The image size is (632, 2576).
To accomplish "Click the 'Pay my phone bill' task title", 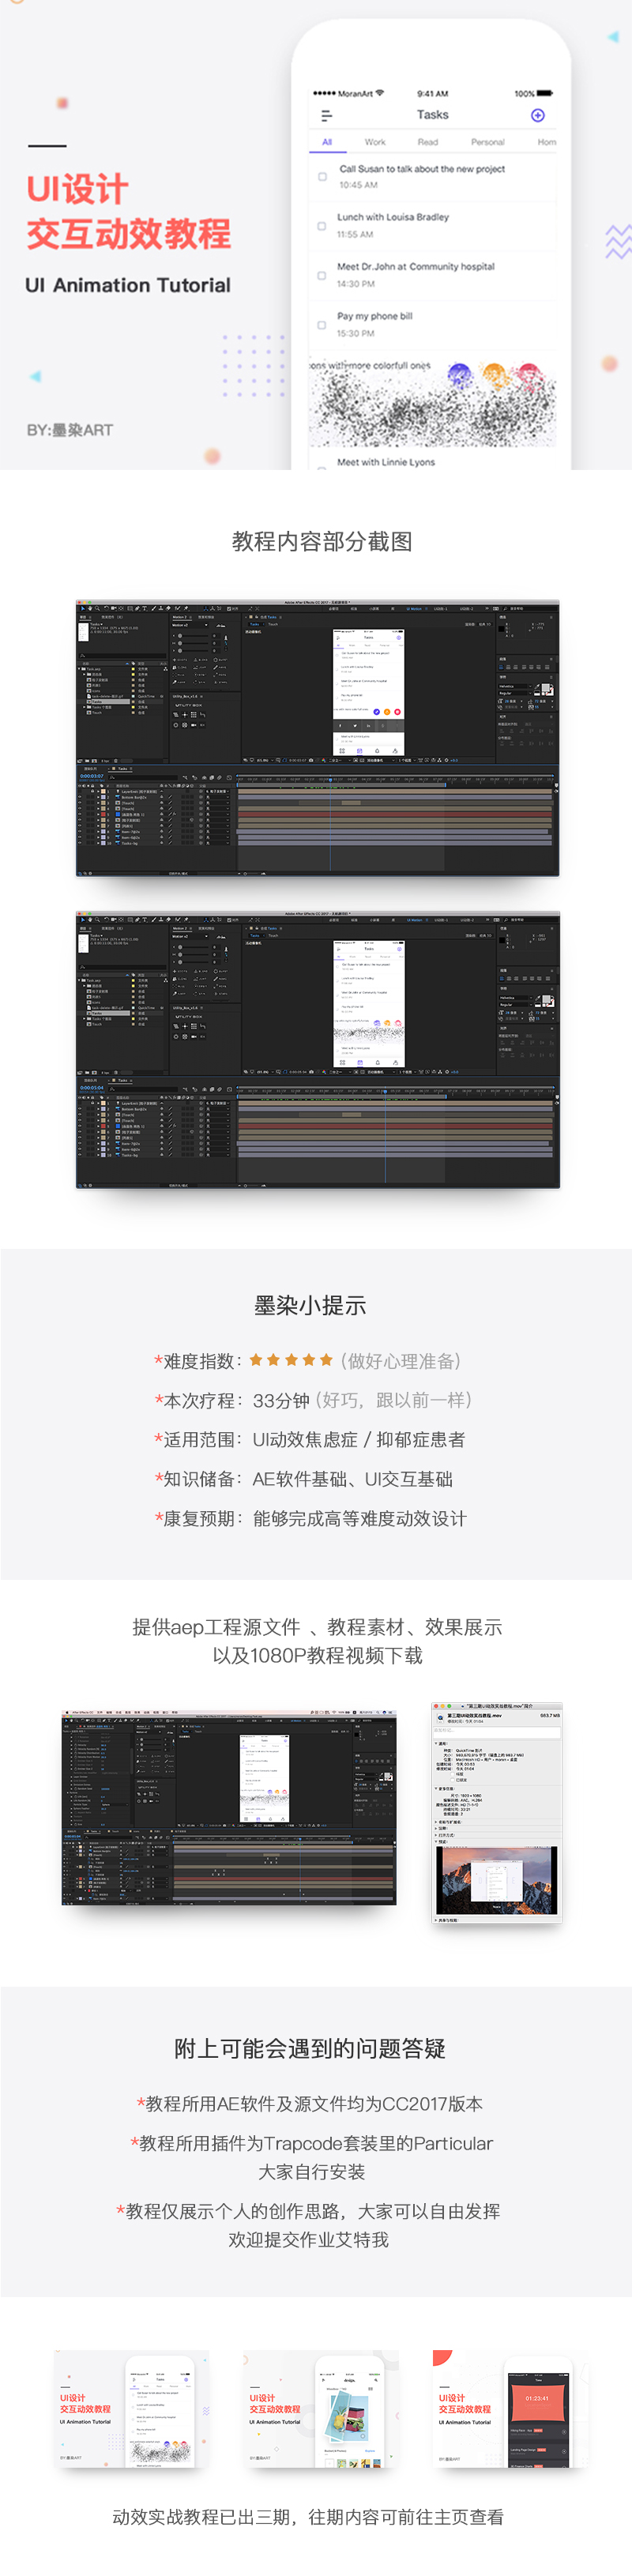I will click(x=375, y=316).
